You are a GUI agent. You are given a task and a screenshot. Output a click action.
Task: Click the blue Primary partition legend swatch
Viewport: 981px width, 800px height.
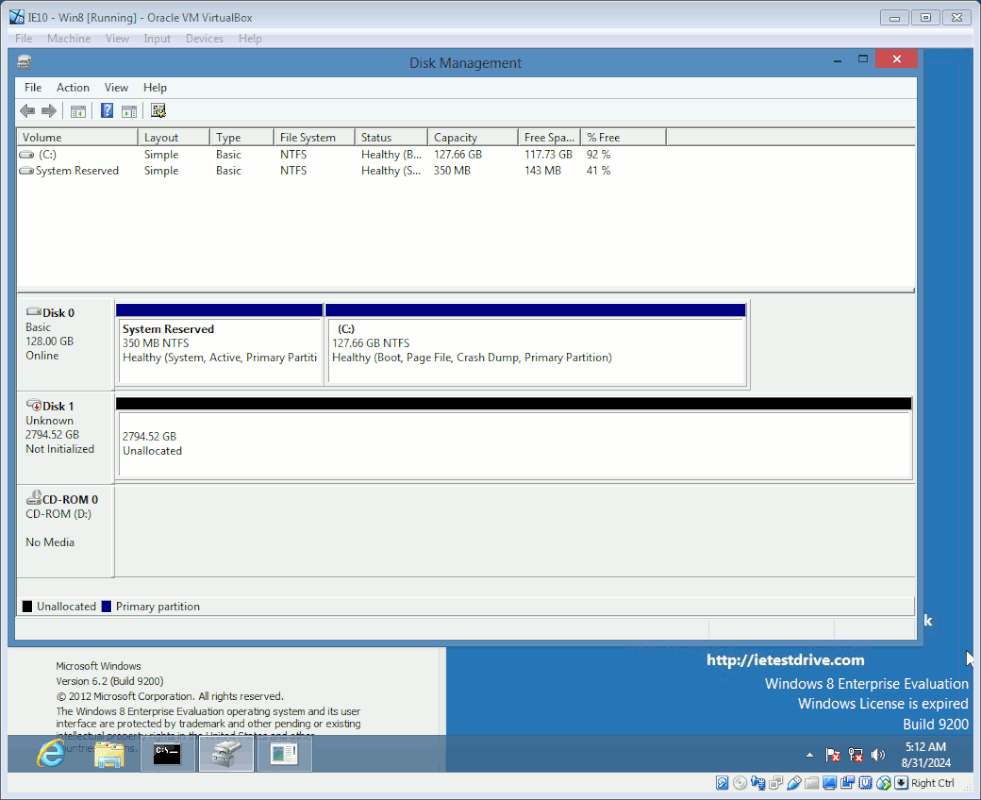coord(106,607)
